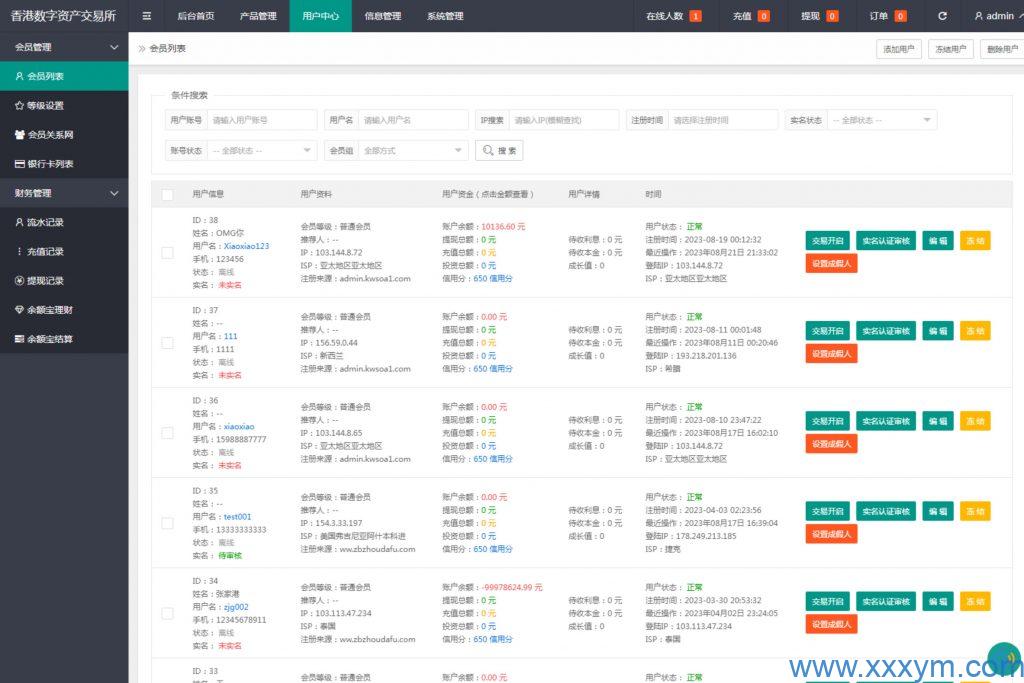This screenshot has height=683, width=1024.
Task: Click the refresh icon in top bar
Action: (942, 16)
